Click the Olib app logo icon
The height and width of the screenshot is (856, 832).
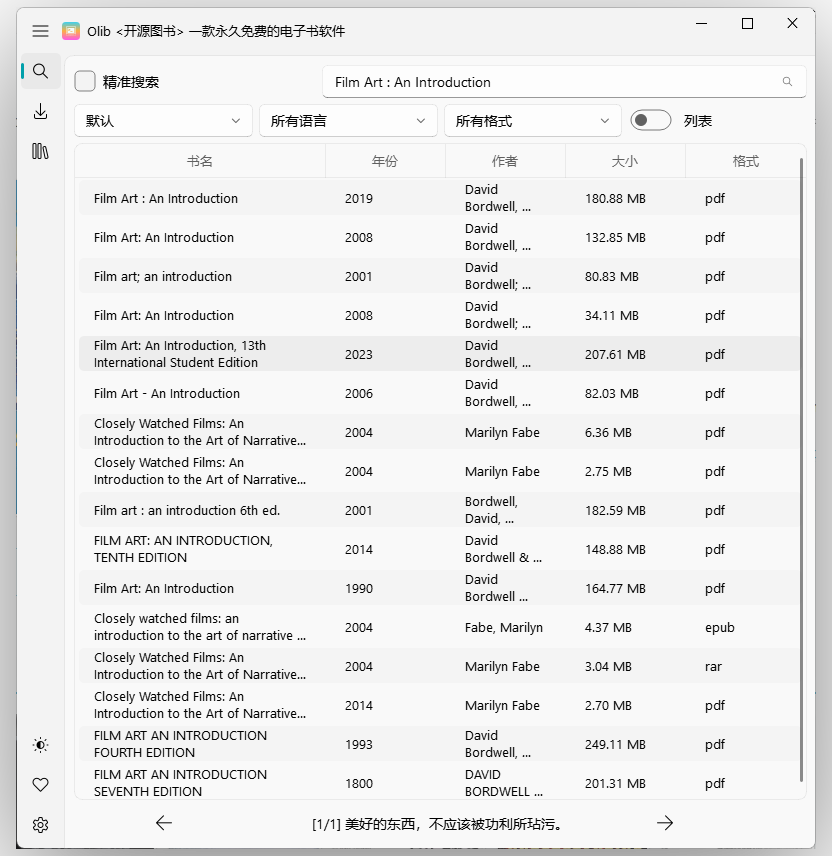coord(71,31)
